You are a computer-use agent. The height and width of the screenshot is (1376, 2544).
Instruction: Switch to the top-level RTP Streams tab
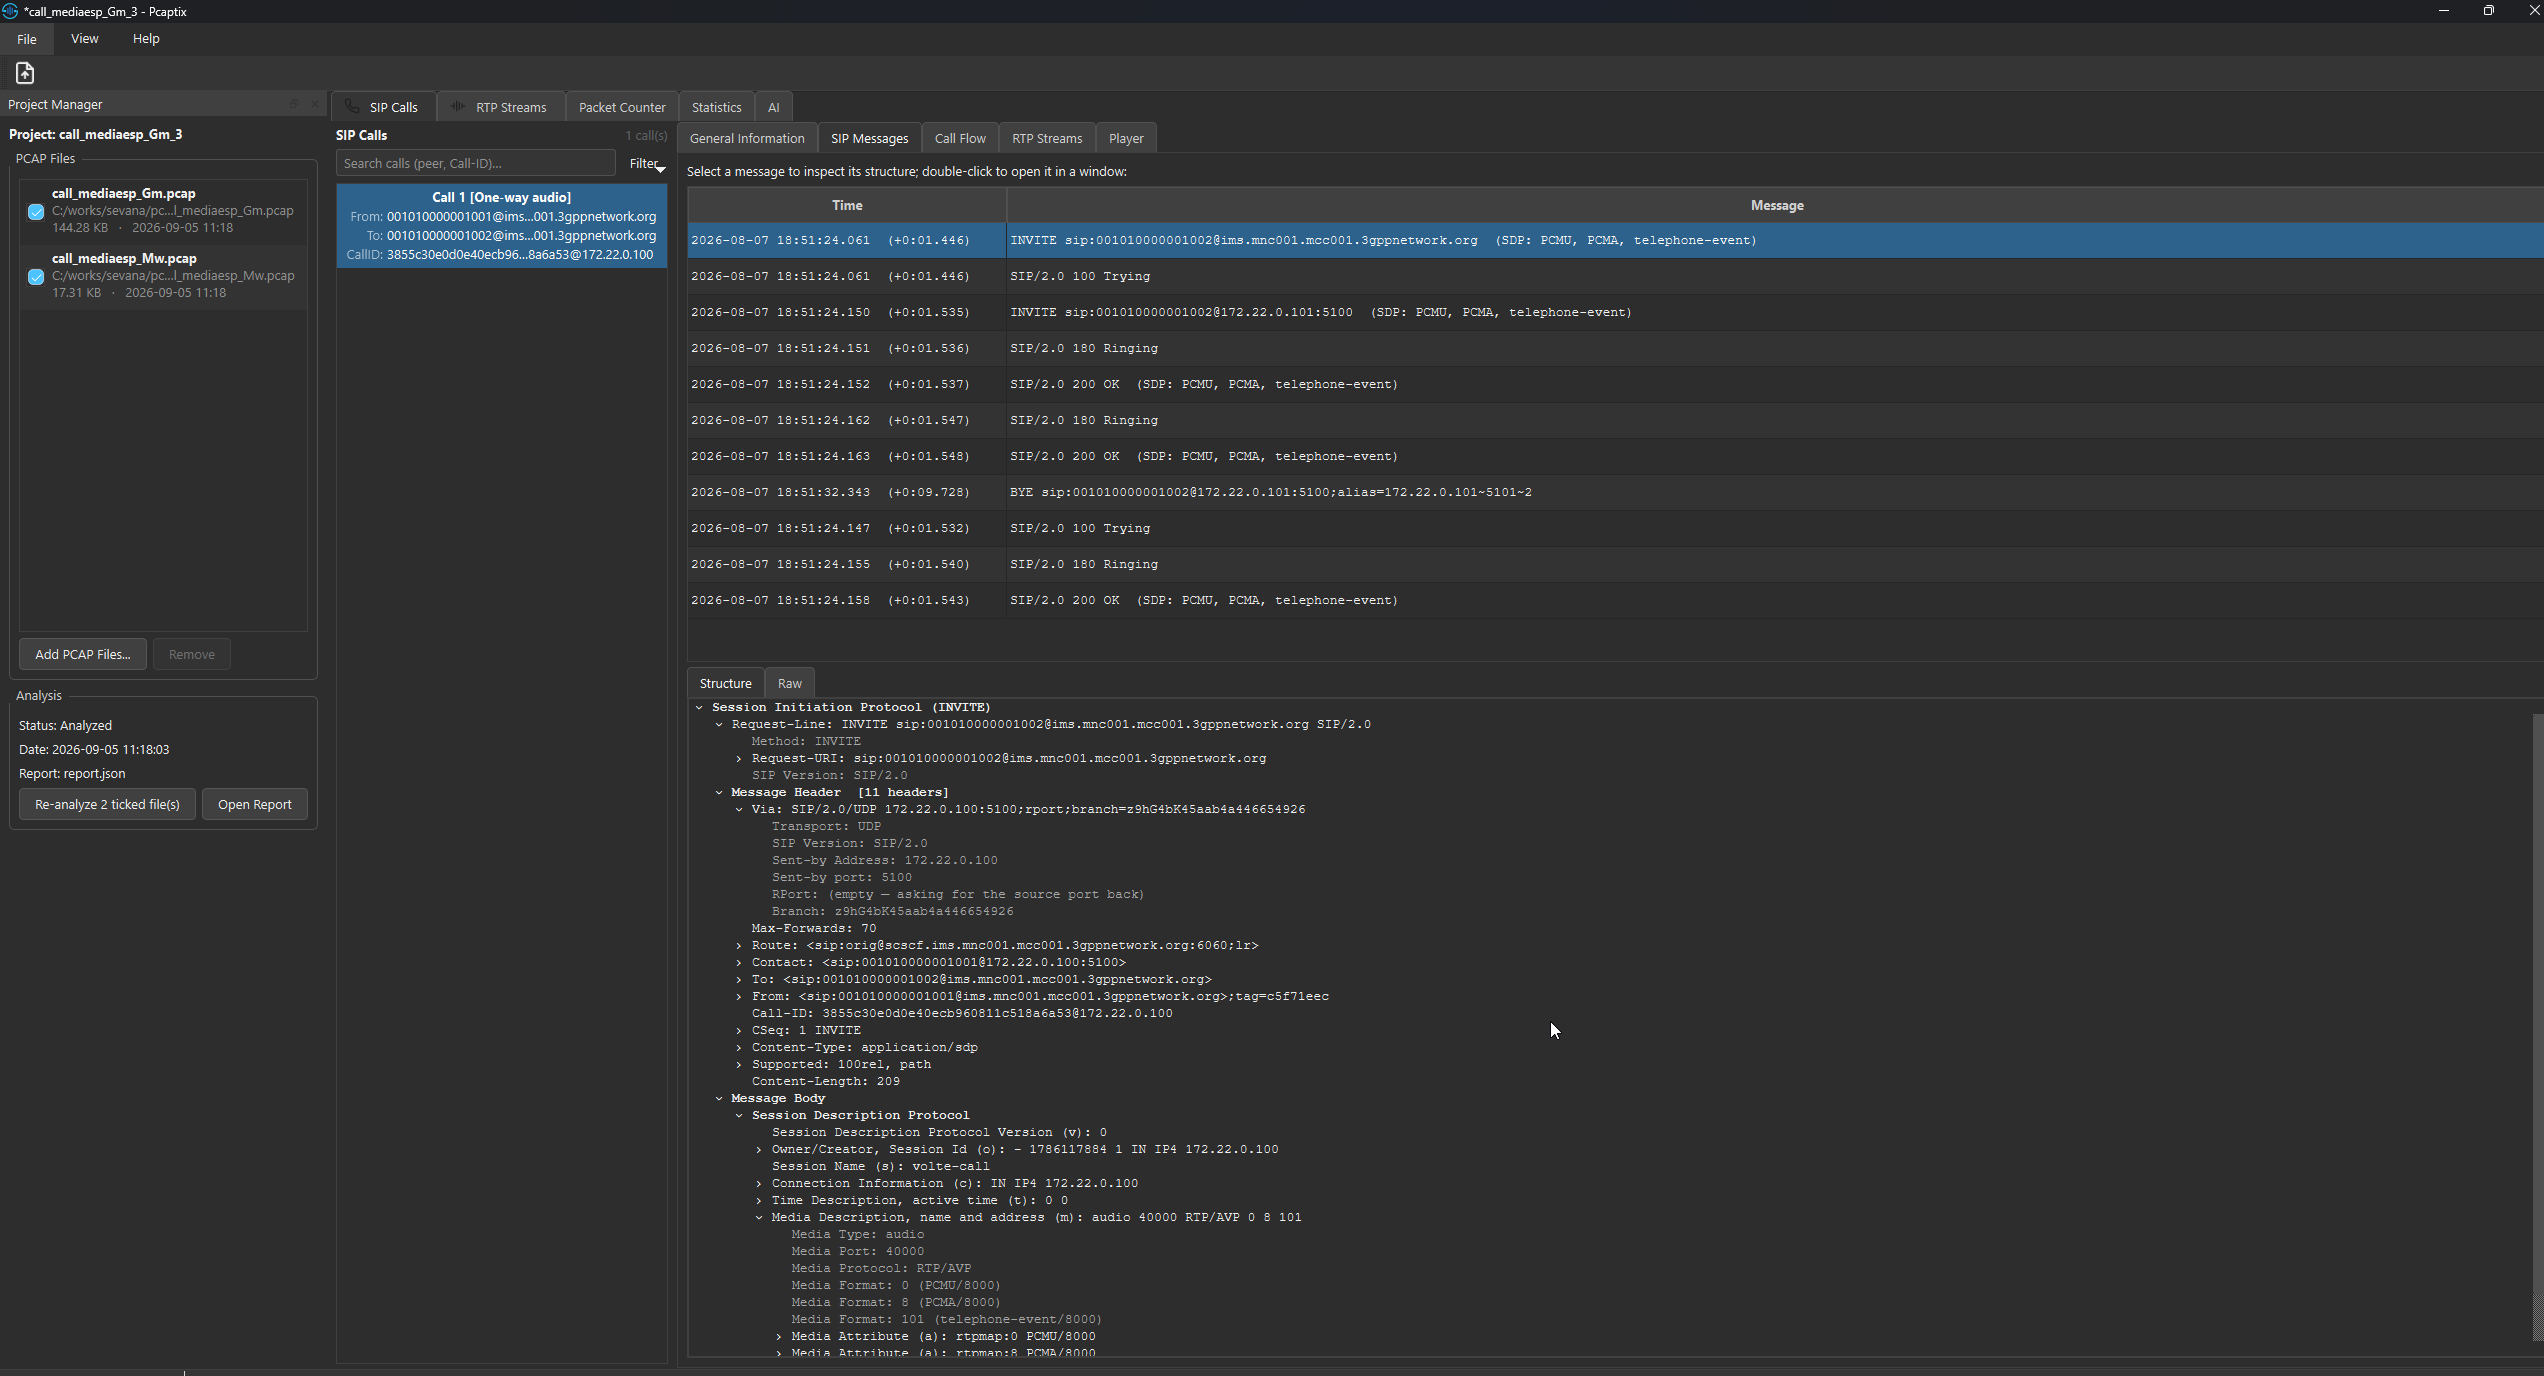(500, 107)
